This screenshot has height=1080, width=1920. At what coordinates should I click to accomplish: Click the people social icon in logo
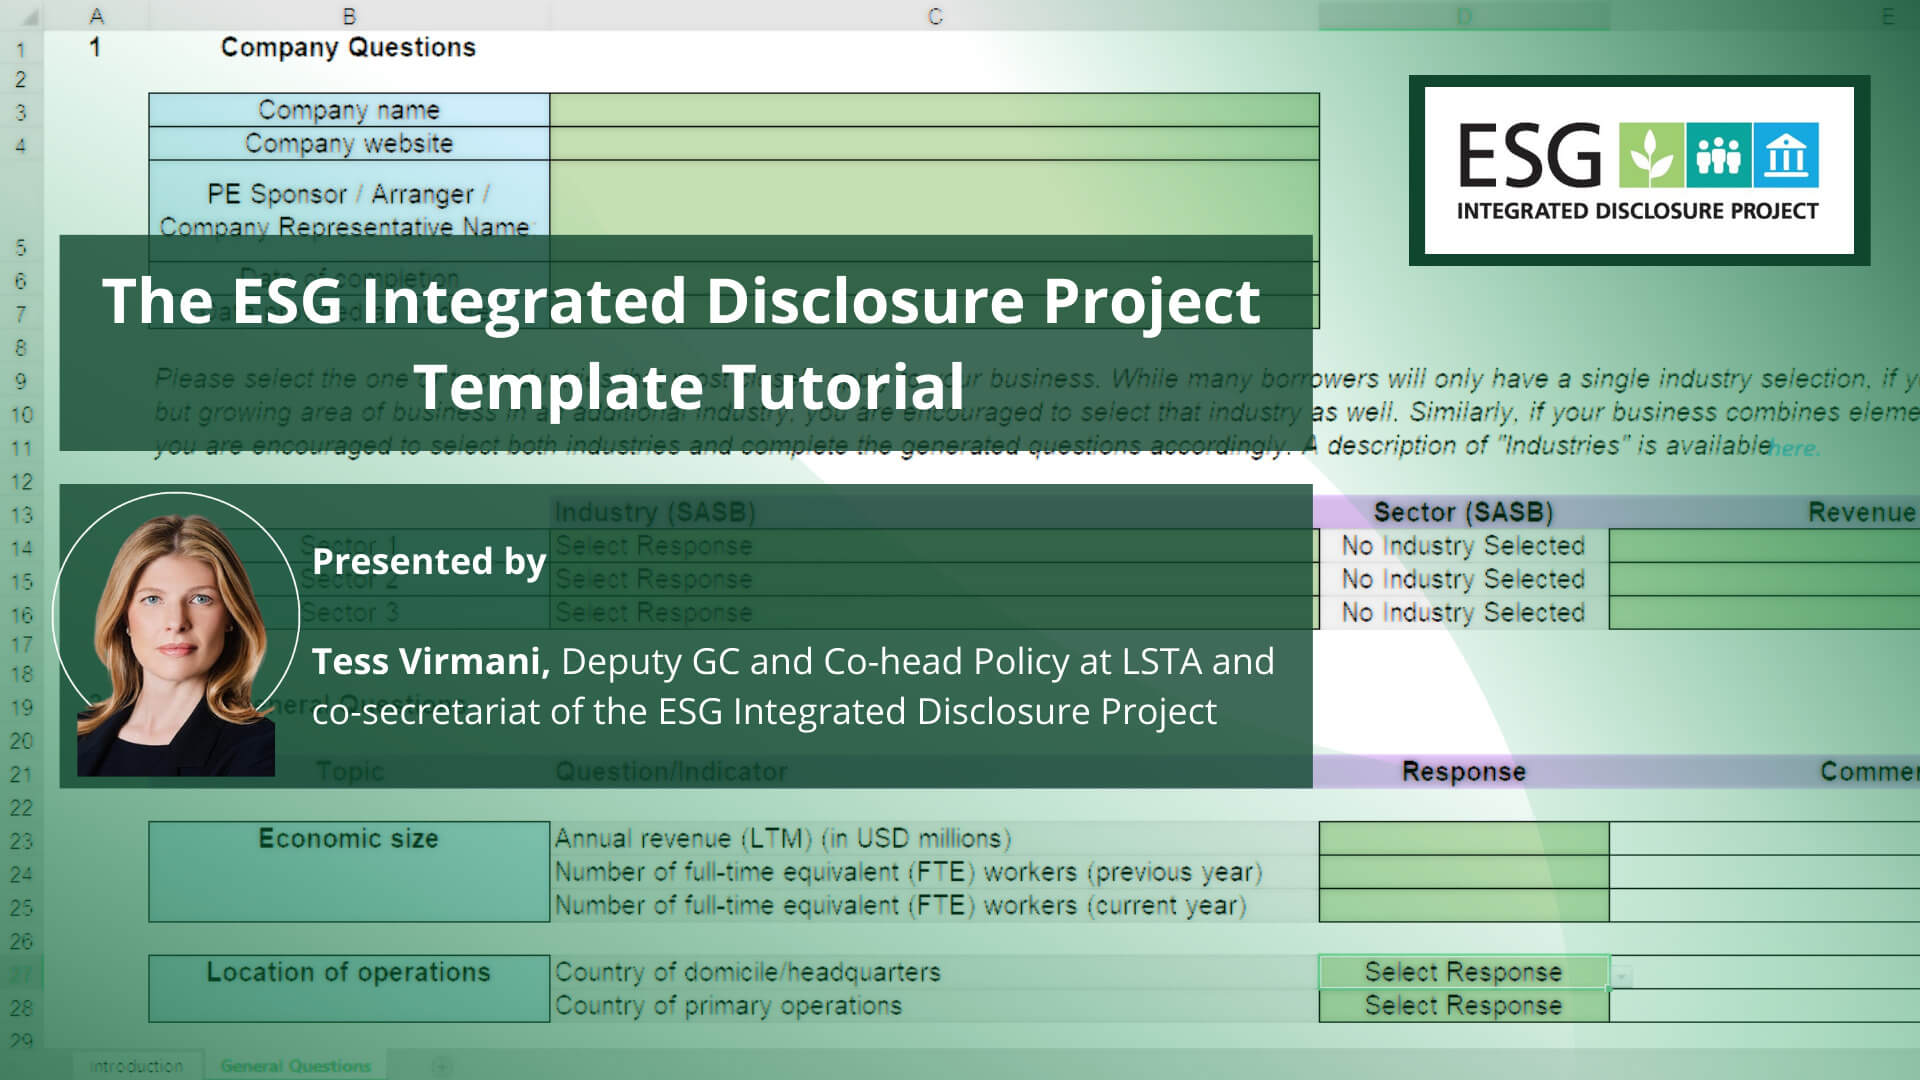1718,155
